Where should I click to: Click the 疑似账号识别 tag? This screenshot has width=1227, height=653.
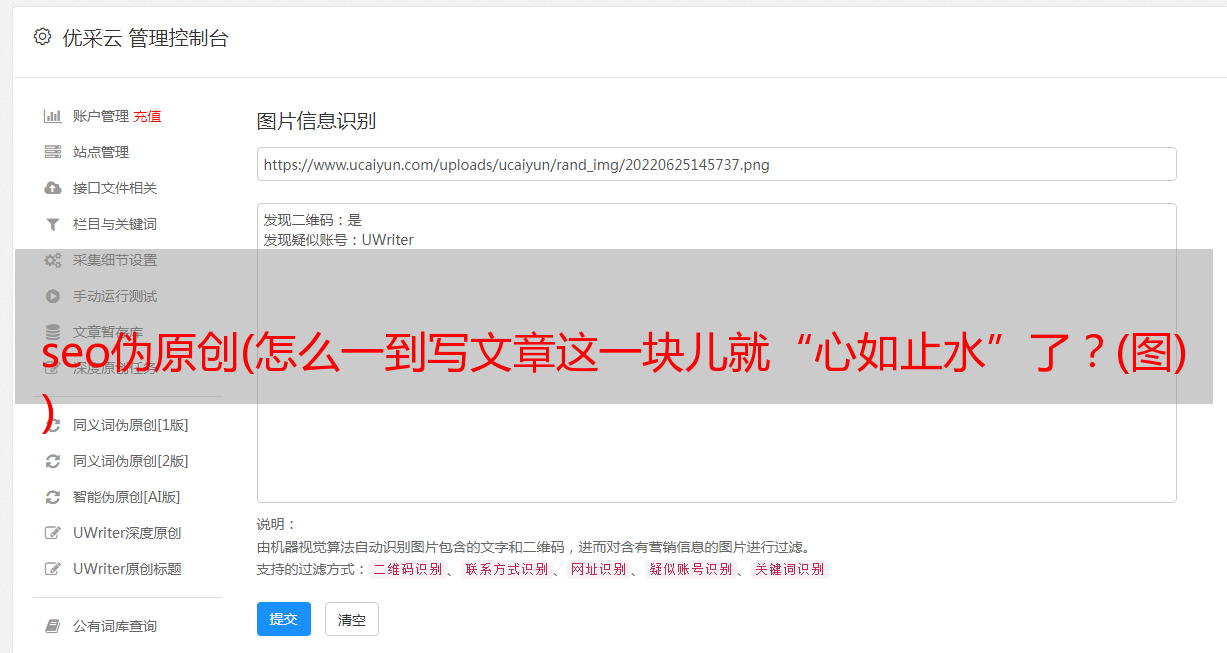click(690, 569)
